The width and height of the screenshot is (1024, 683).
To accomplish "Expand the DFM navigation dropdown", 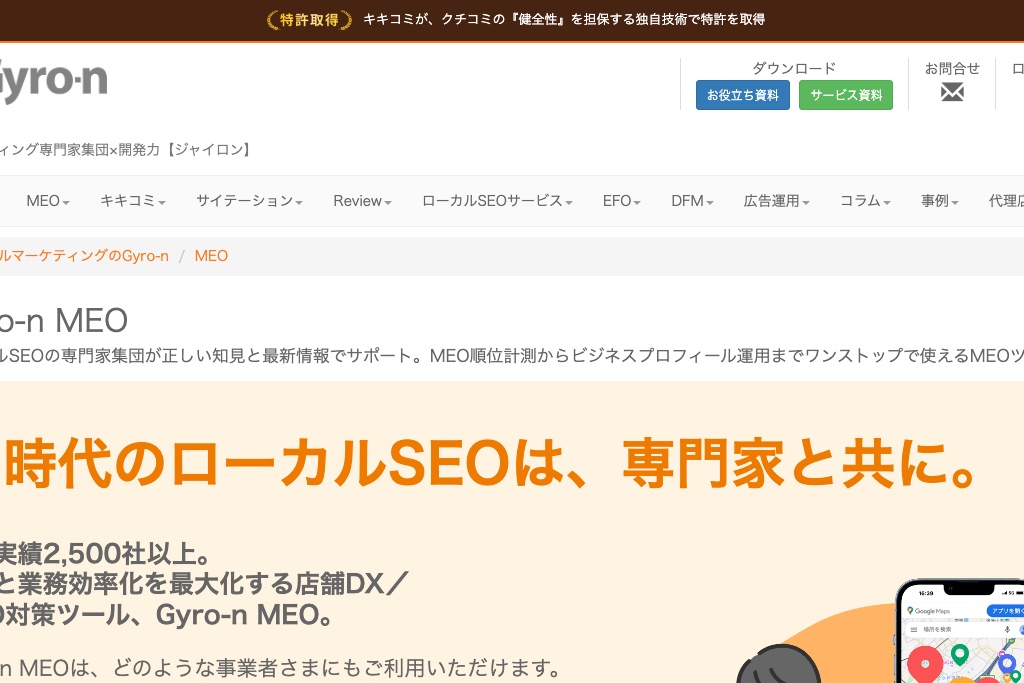I will (692, 201).
